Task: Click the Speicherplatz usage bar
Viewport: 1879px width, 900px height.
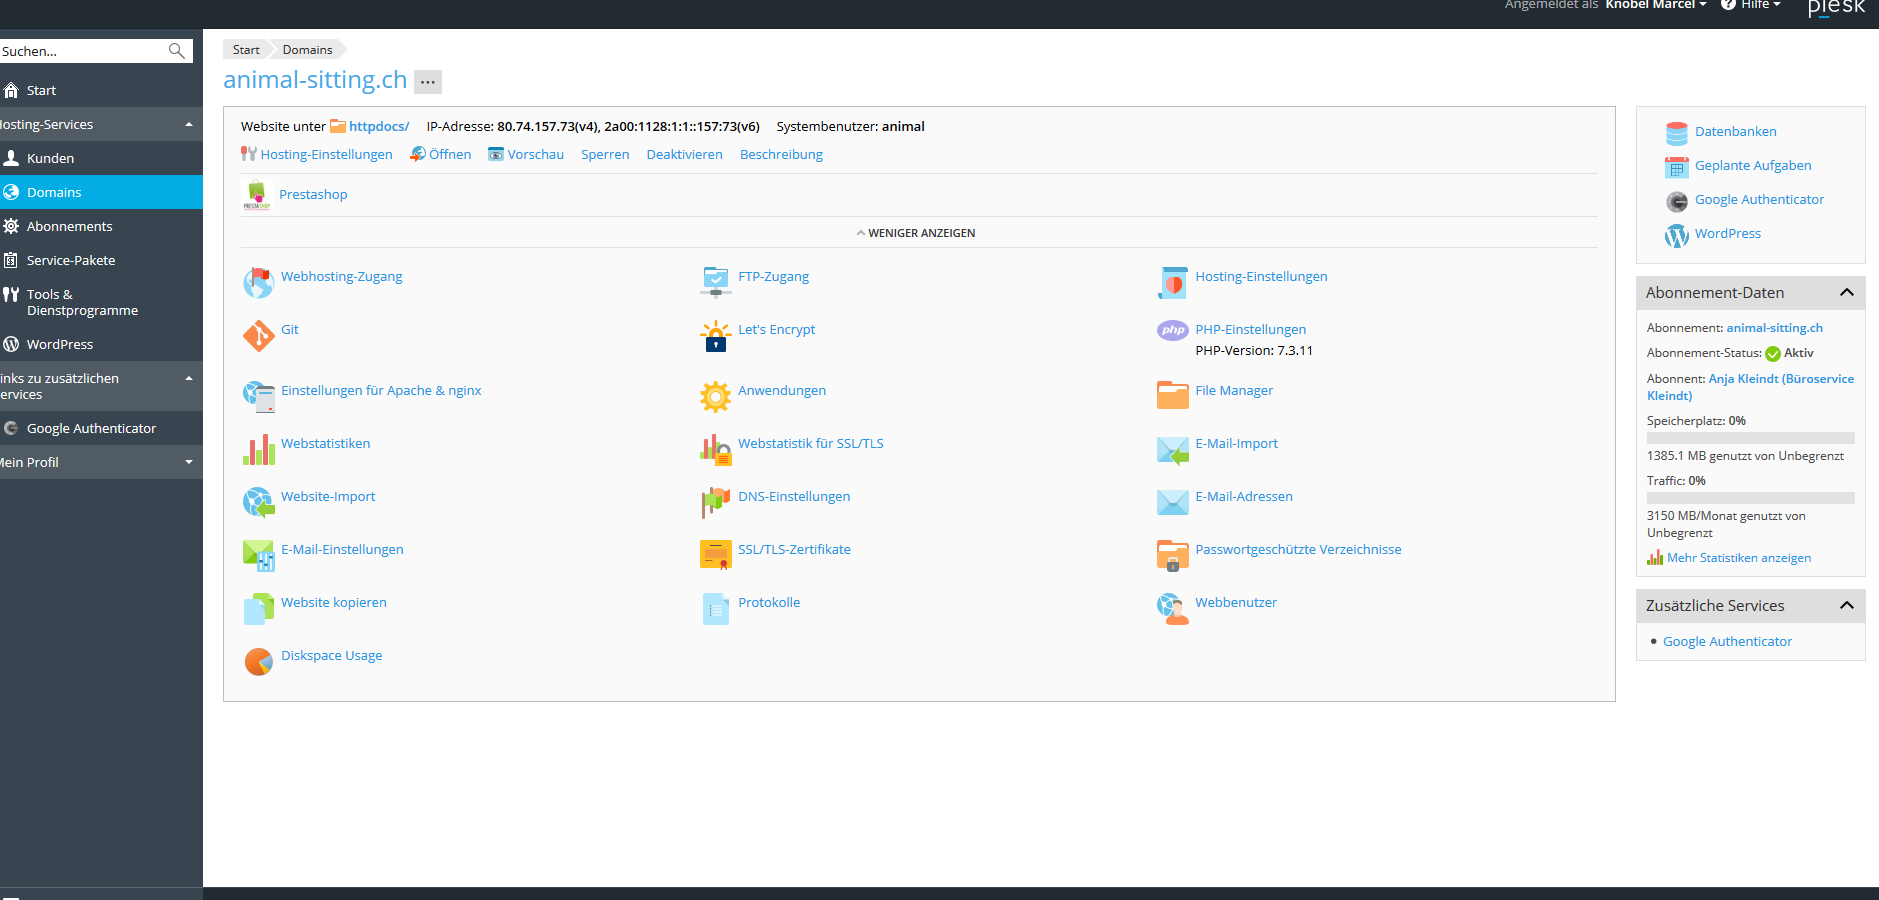Action: pos(1751,438)
